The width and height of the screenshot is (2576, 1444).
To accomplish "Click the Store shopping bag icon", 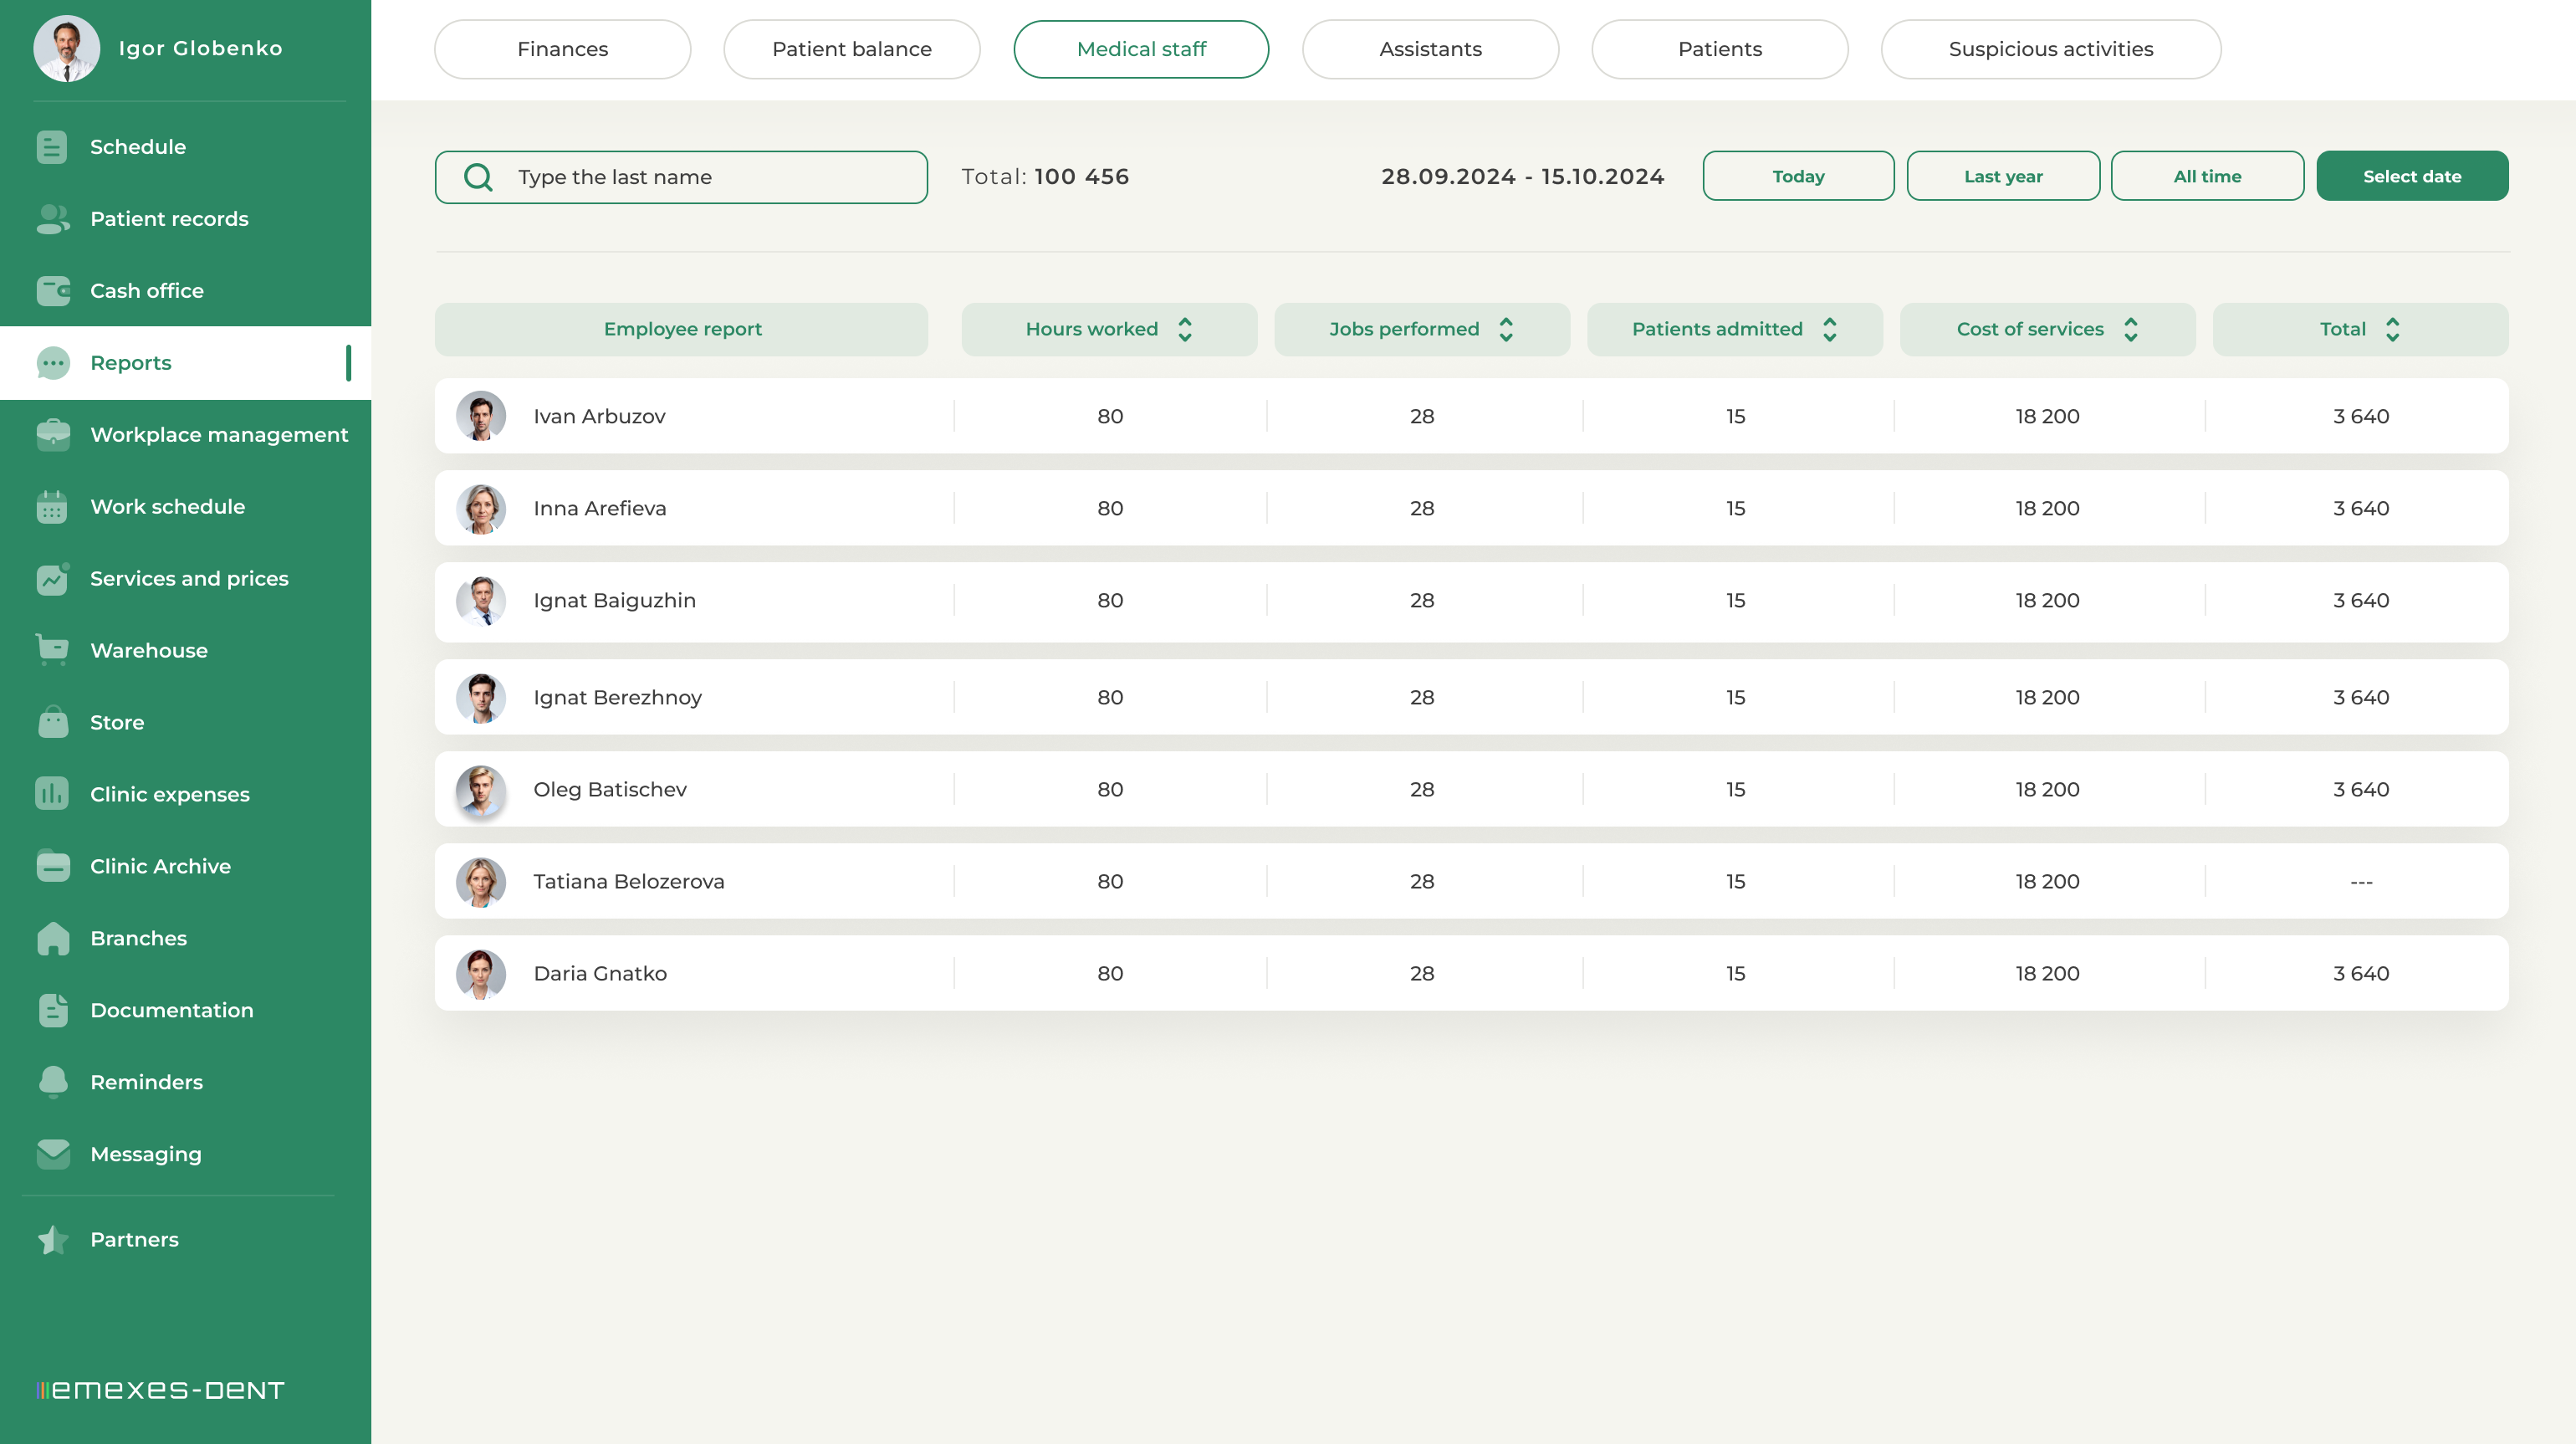I will pyautogui.click(x=52, y=722).
